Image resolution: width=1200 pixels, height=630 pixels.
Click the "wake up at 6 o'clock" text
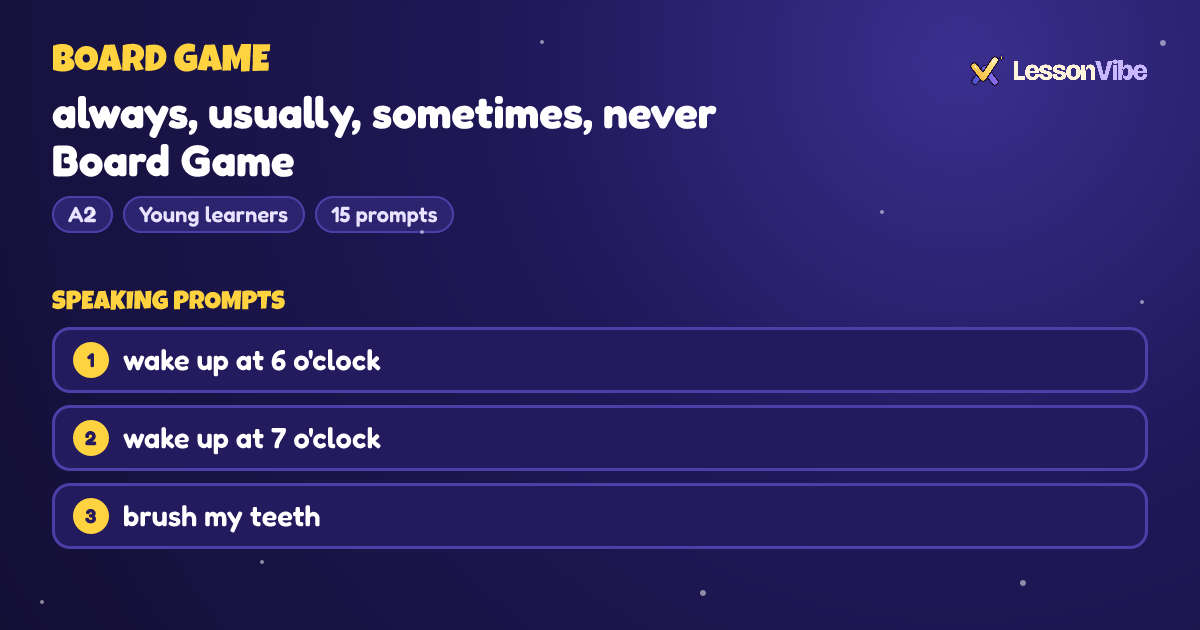(x=252, y=361)
